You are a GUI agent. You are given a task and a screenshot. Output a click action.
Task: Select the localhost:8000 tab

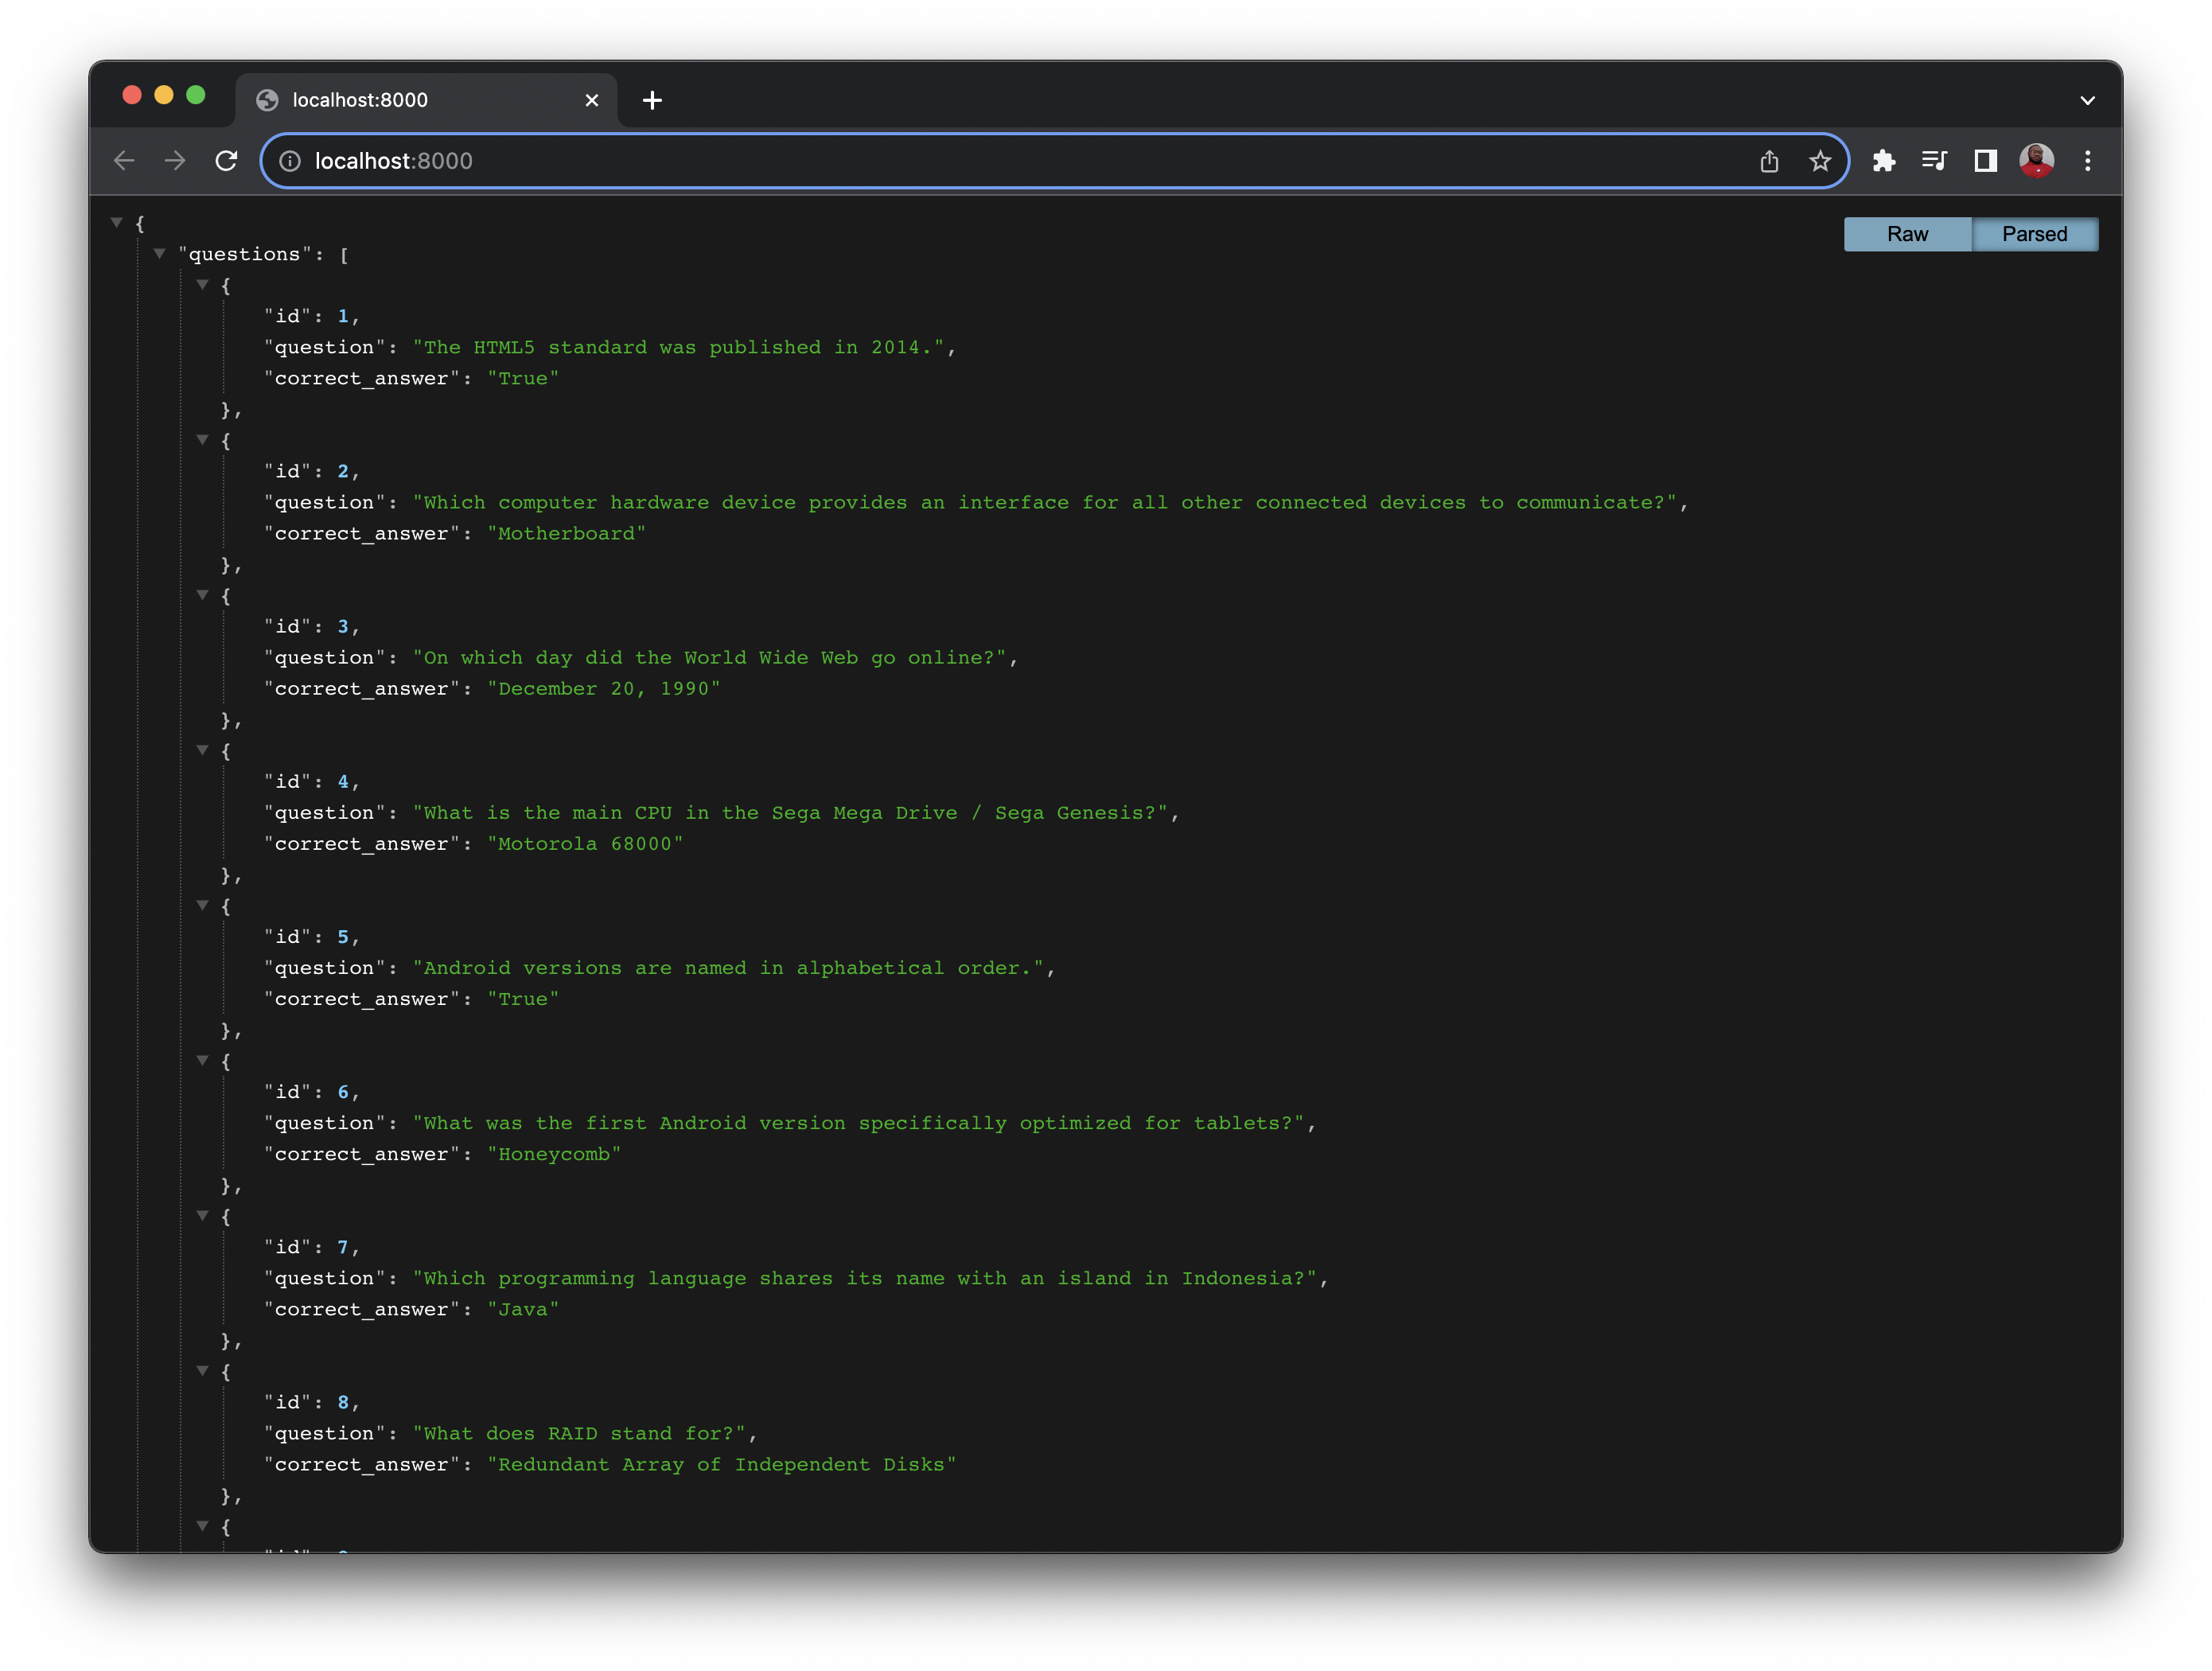click(400, 100)
